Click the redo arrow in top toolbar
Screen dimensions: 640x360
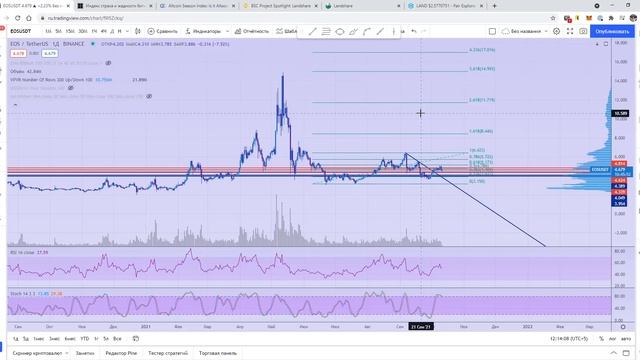(x=424, y=31)
